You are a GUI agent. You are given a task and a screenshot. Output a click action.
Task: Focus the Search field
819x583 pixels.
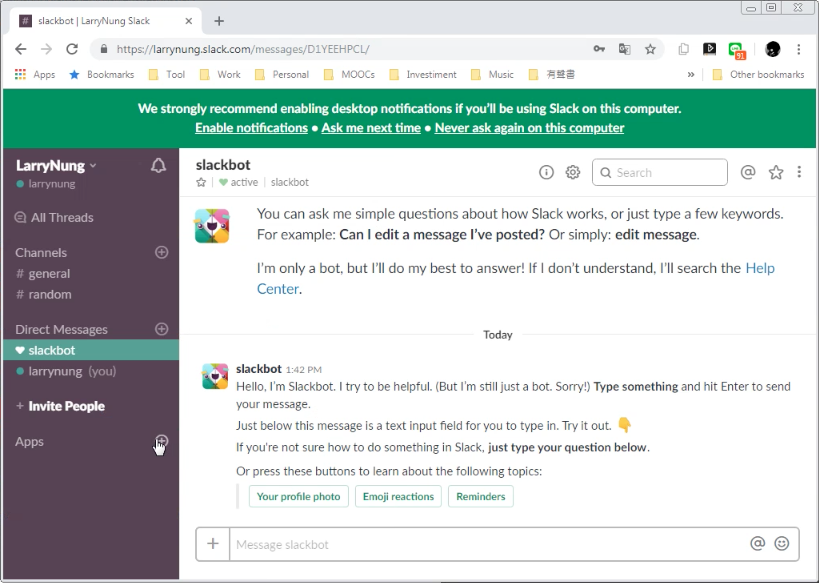[x=660, y=172]
